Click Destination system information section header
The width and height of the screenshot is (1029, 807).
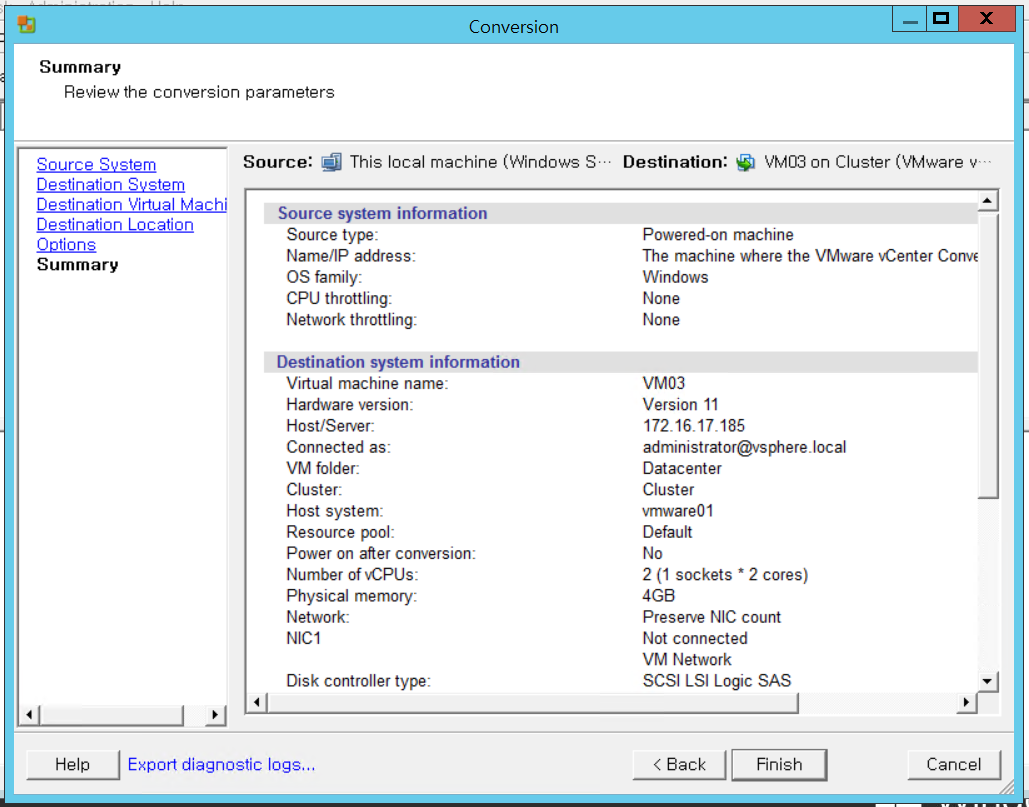[x=620, y=362]
